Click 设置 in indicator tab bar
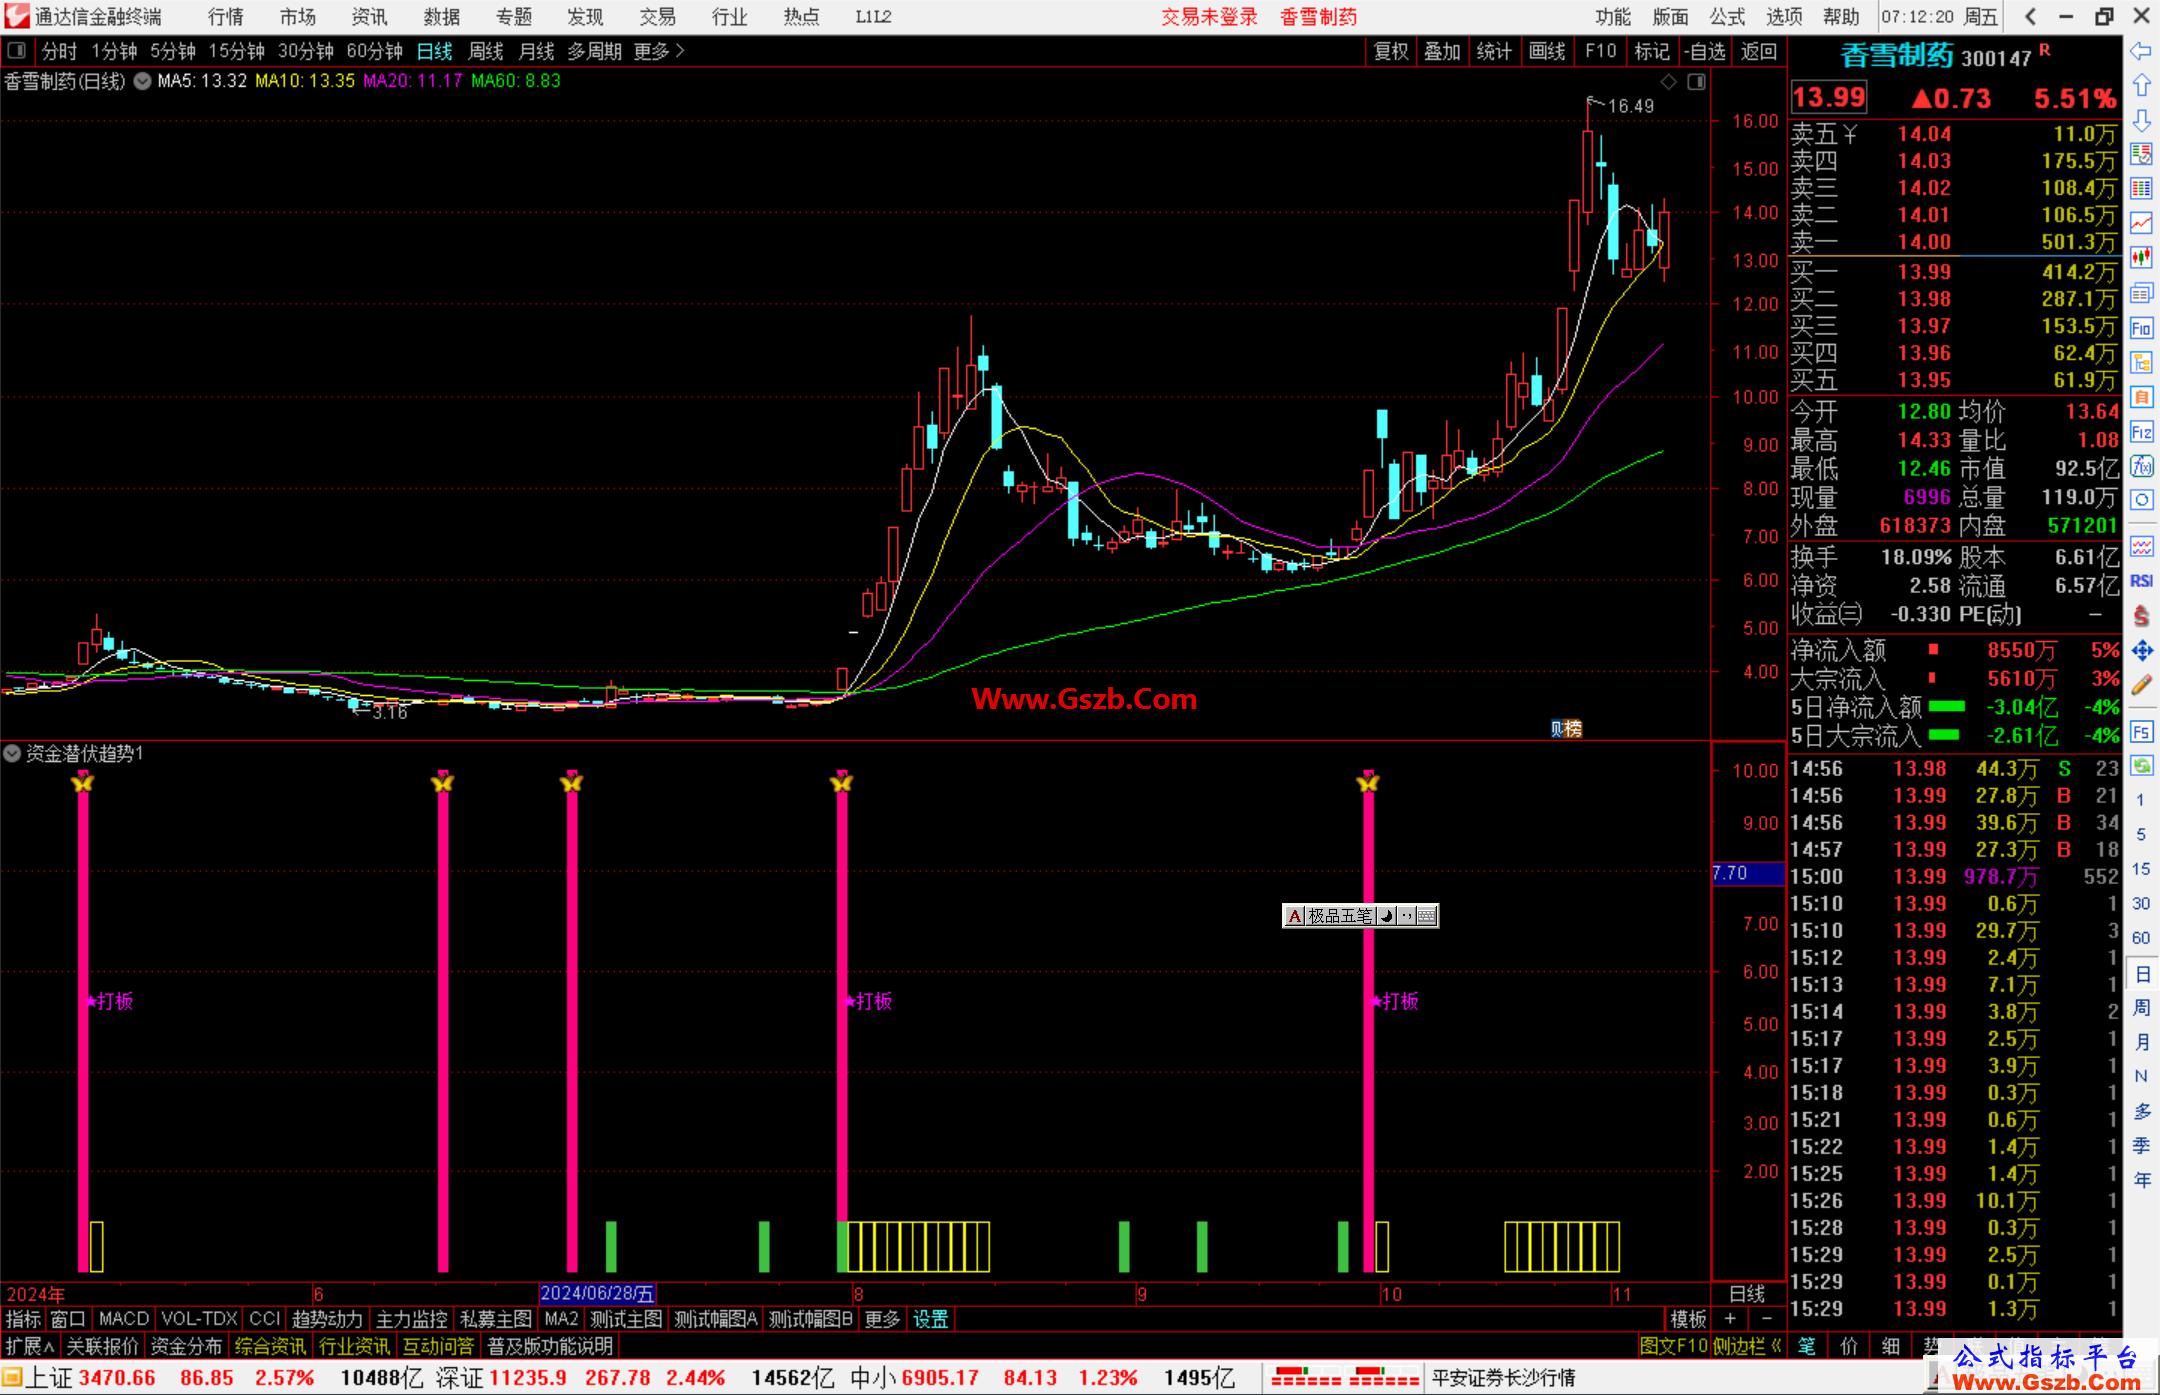 [x=930, y=1319]
